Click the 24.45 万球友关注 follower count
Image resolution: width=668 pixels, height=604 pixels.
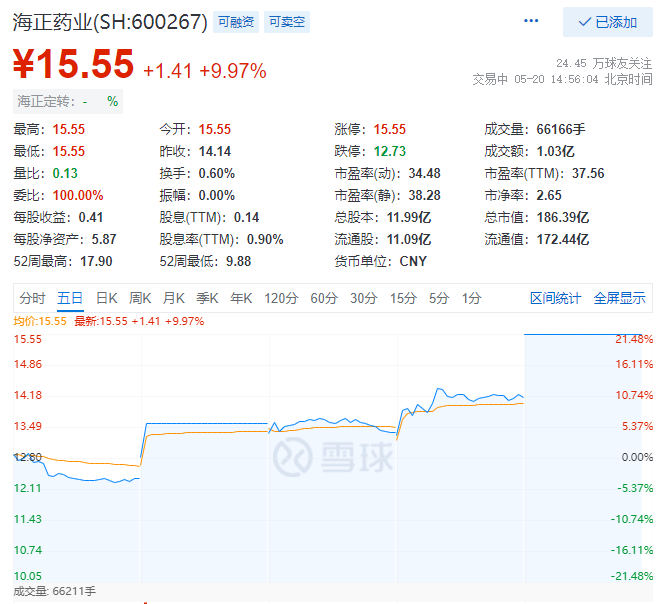[604, 63]
